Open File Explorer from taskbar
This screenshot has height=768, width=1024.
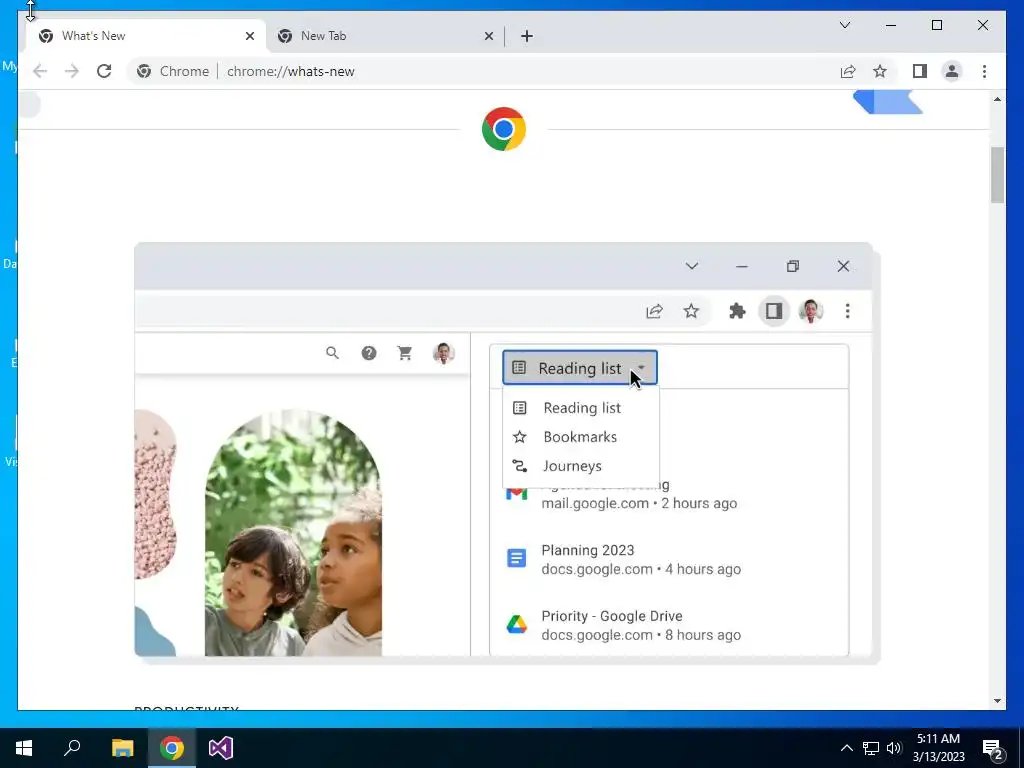(x=122, y=748)
